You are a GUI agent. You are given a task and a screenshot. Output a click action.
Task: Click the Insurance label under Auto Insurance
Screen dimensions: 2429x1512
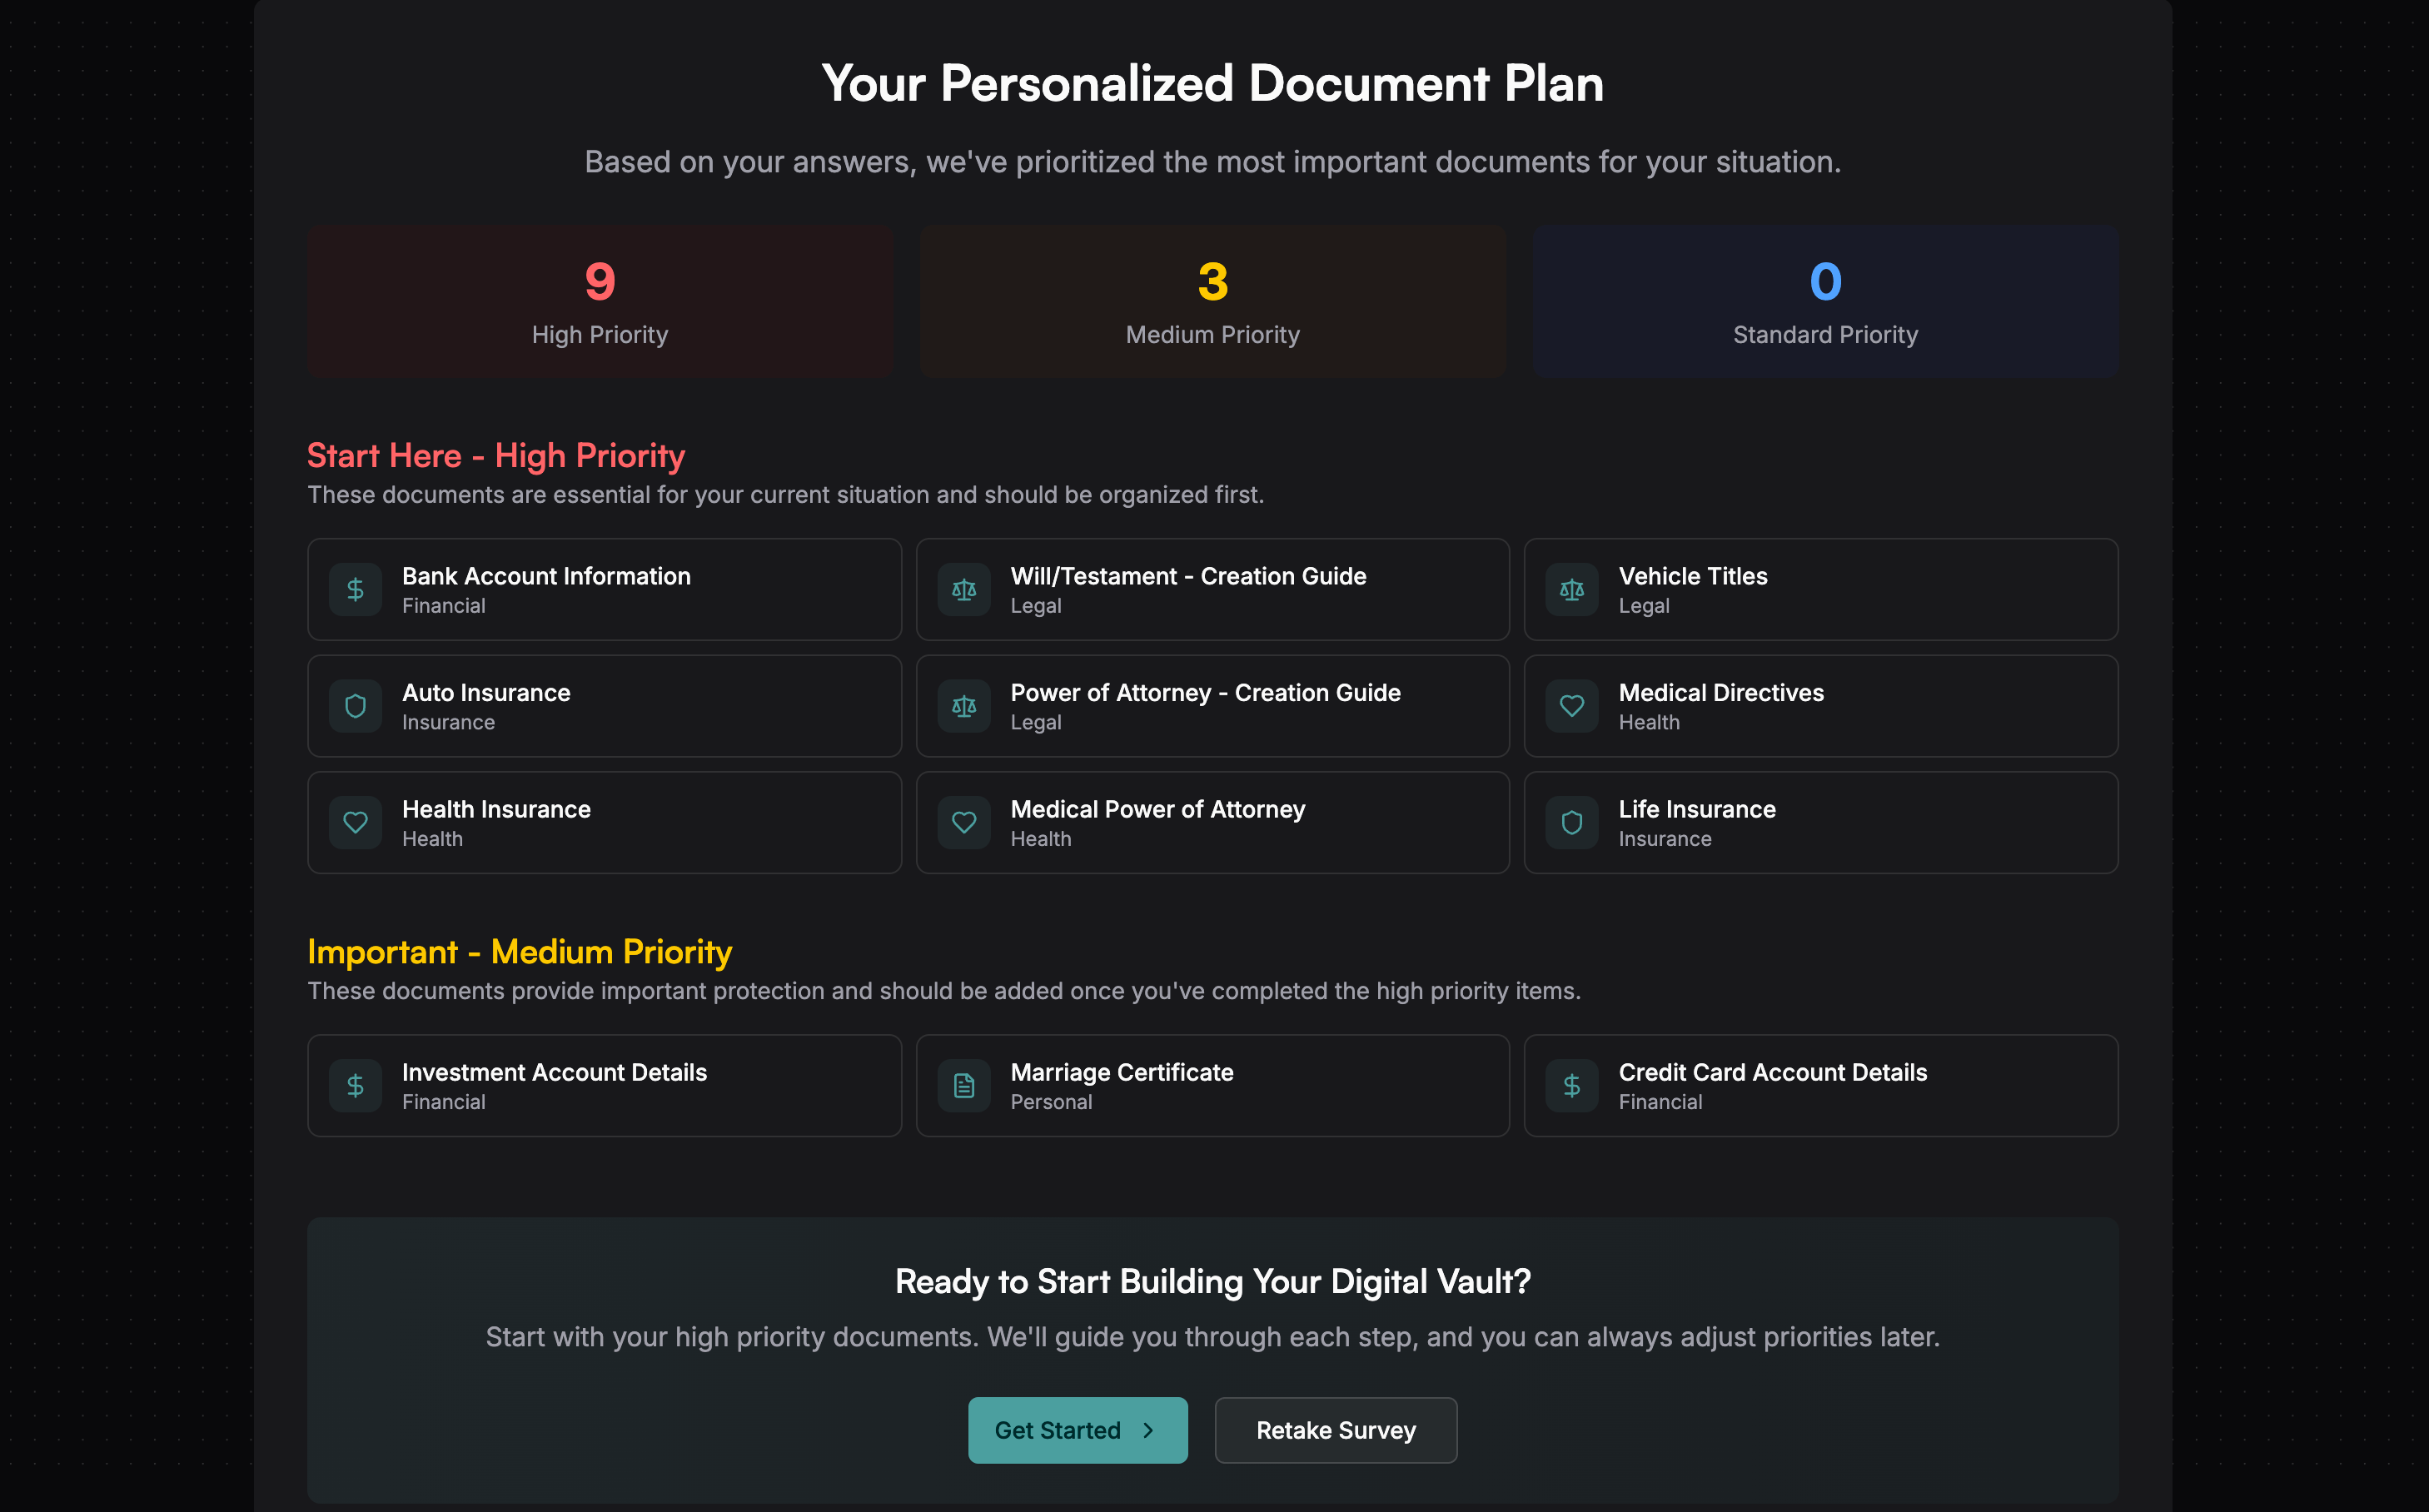coord(448,722)
